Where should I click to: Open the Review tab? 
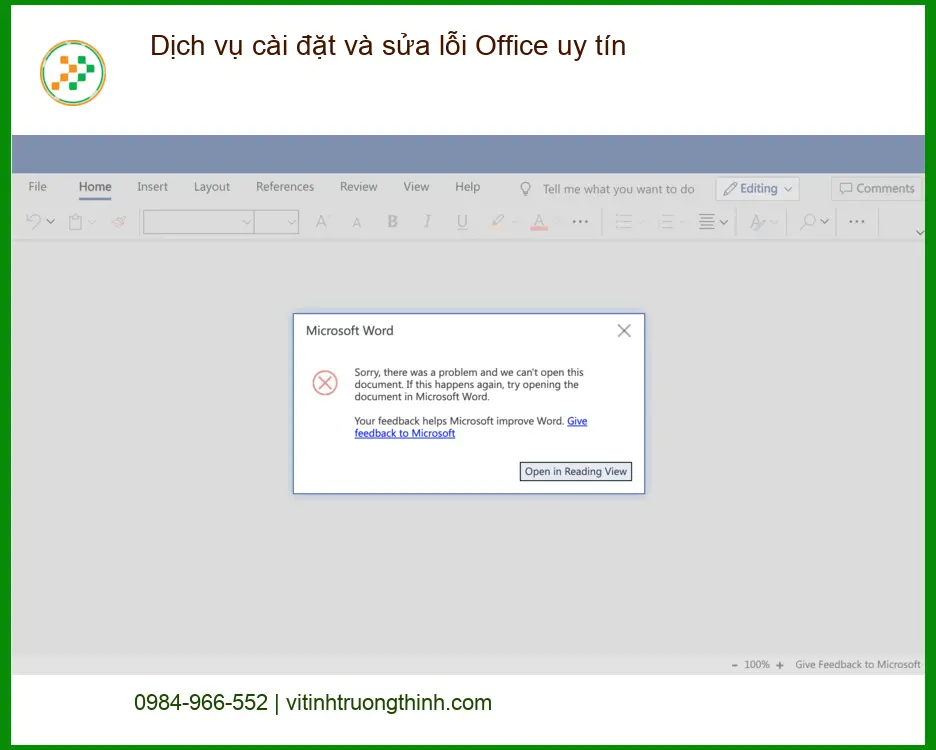[358, 187]
